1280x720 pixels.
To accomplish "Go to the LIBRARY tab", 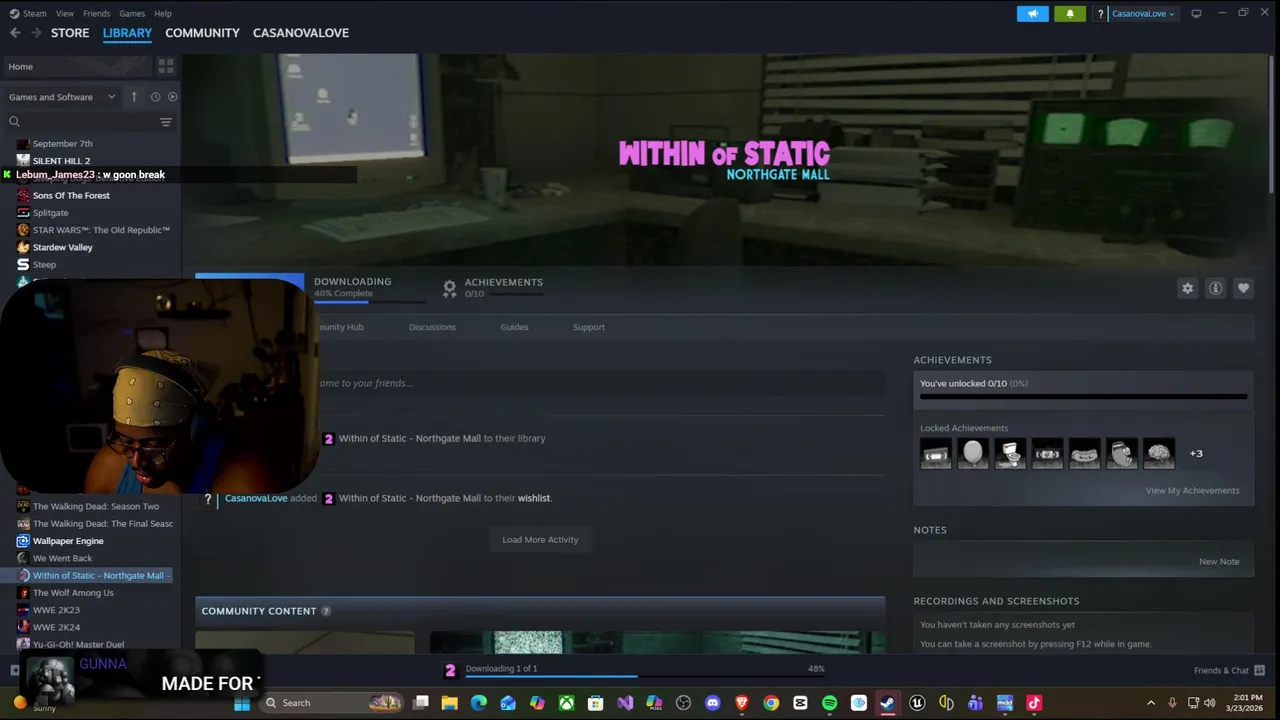I will tap(127, 33).
